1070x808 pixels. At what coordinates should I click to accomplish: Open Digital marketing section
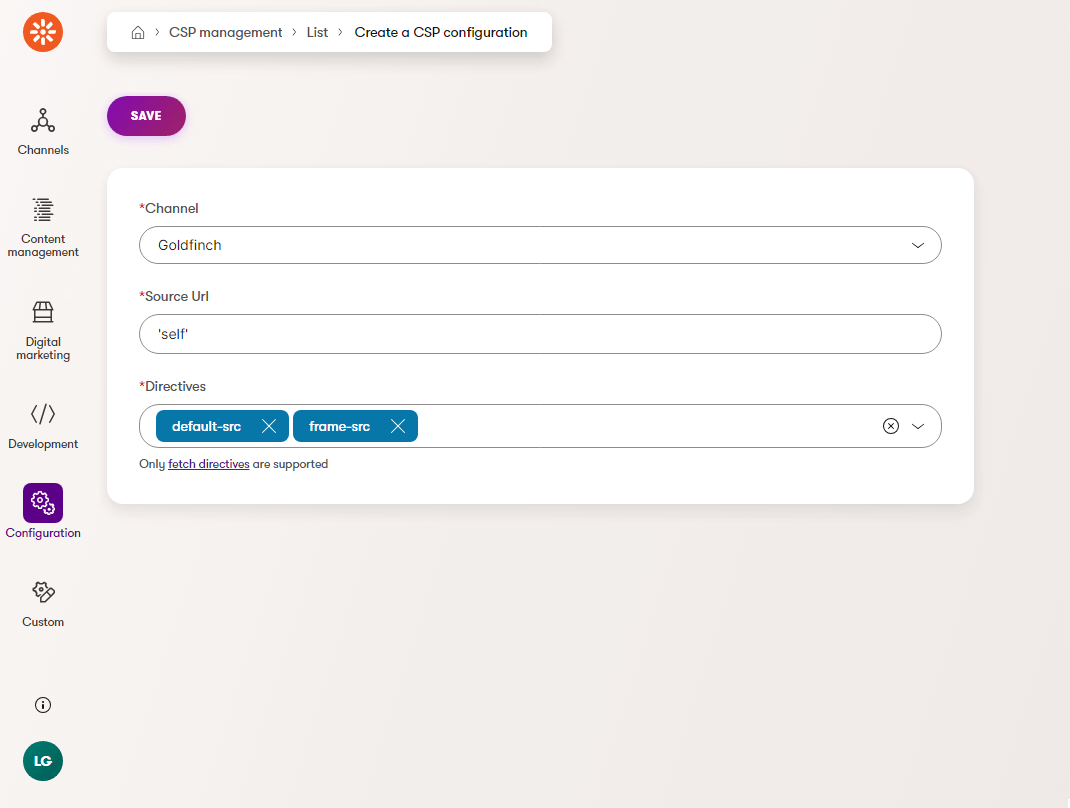point(43,330)
